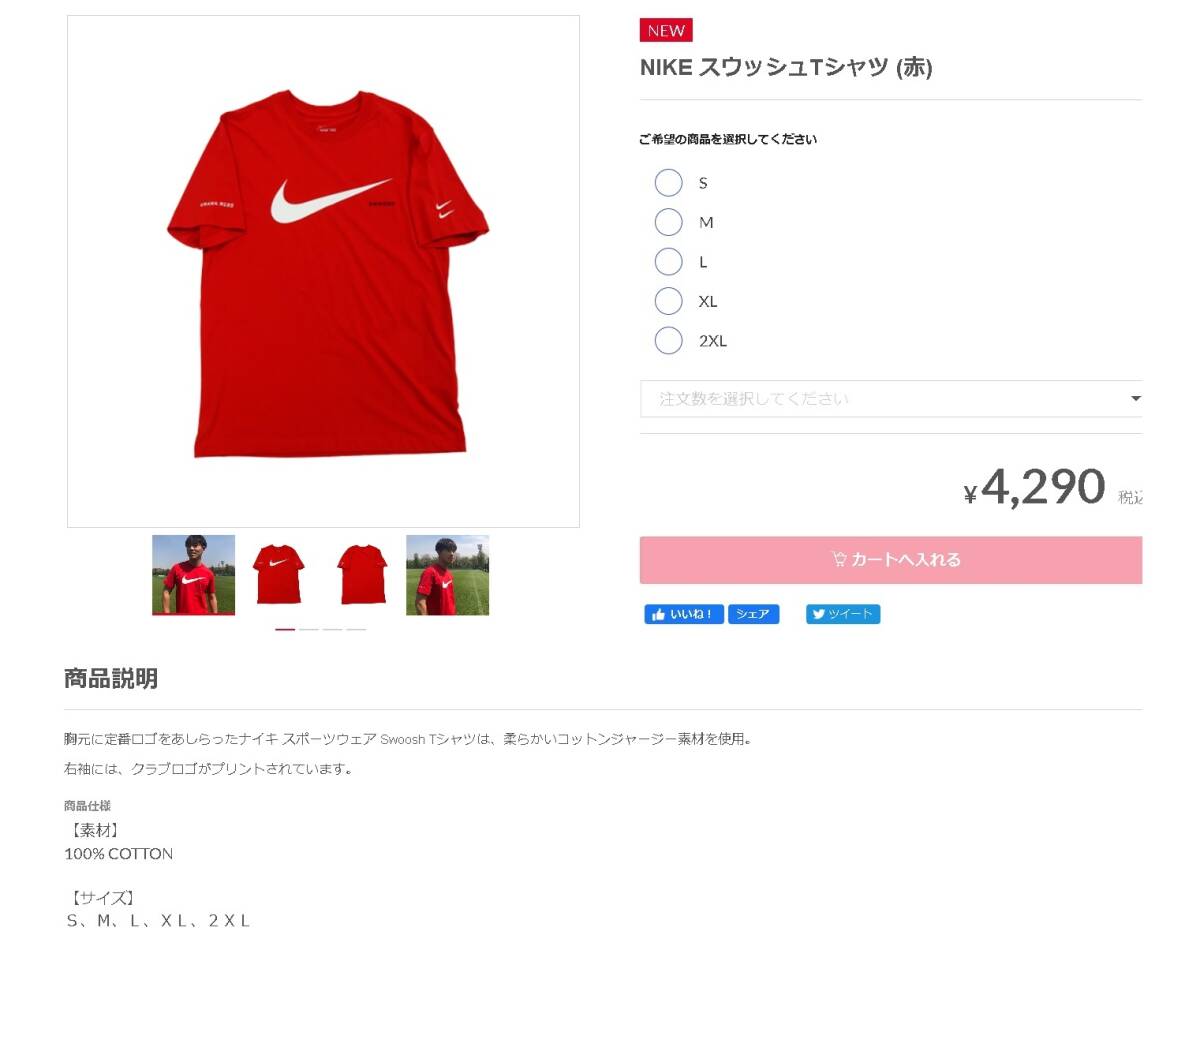Like the product with Facebook いいね! button

(684, 614)
